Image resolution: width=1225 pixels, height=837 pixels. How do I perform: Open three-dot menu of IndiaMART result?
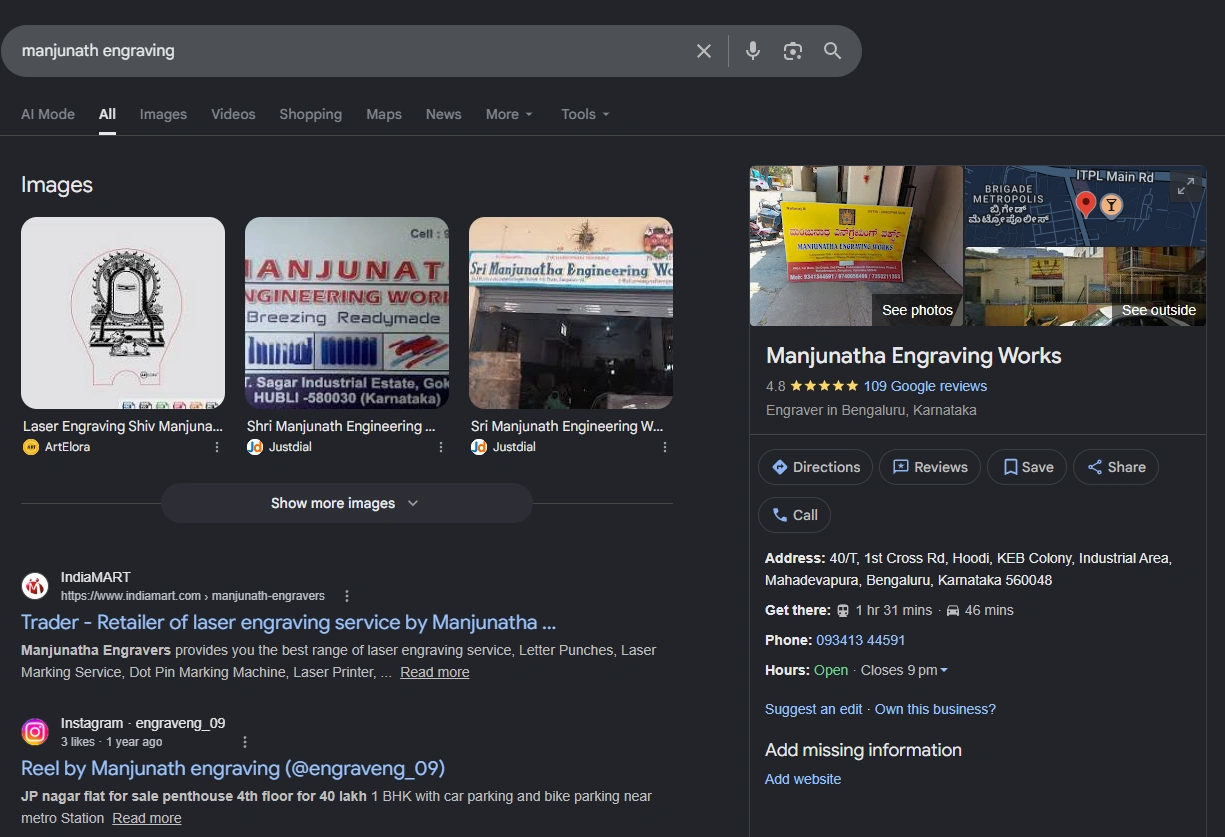[347, 596]
